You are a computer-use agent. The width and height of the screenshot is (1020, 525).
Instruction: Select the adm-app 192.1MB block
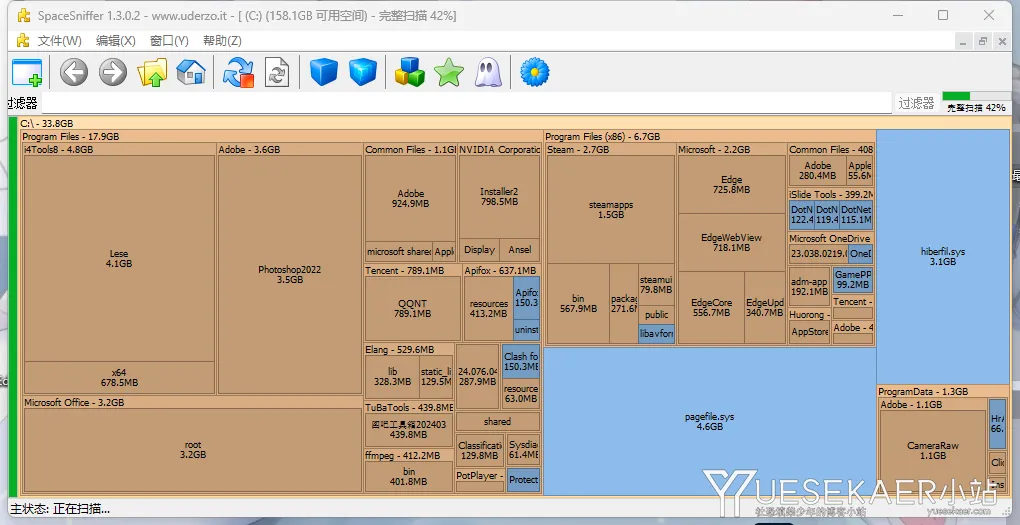coord(809,286)
